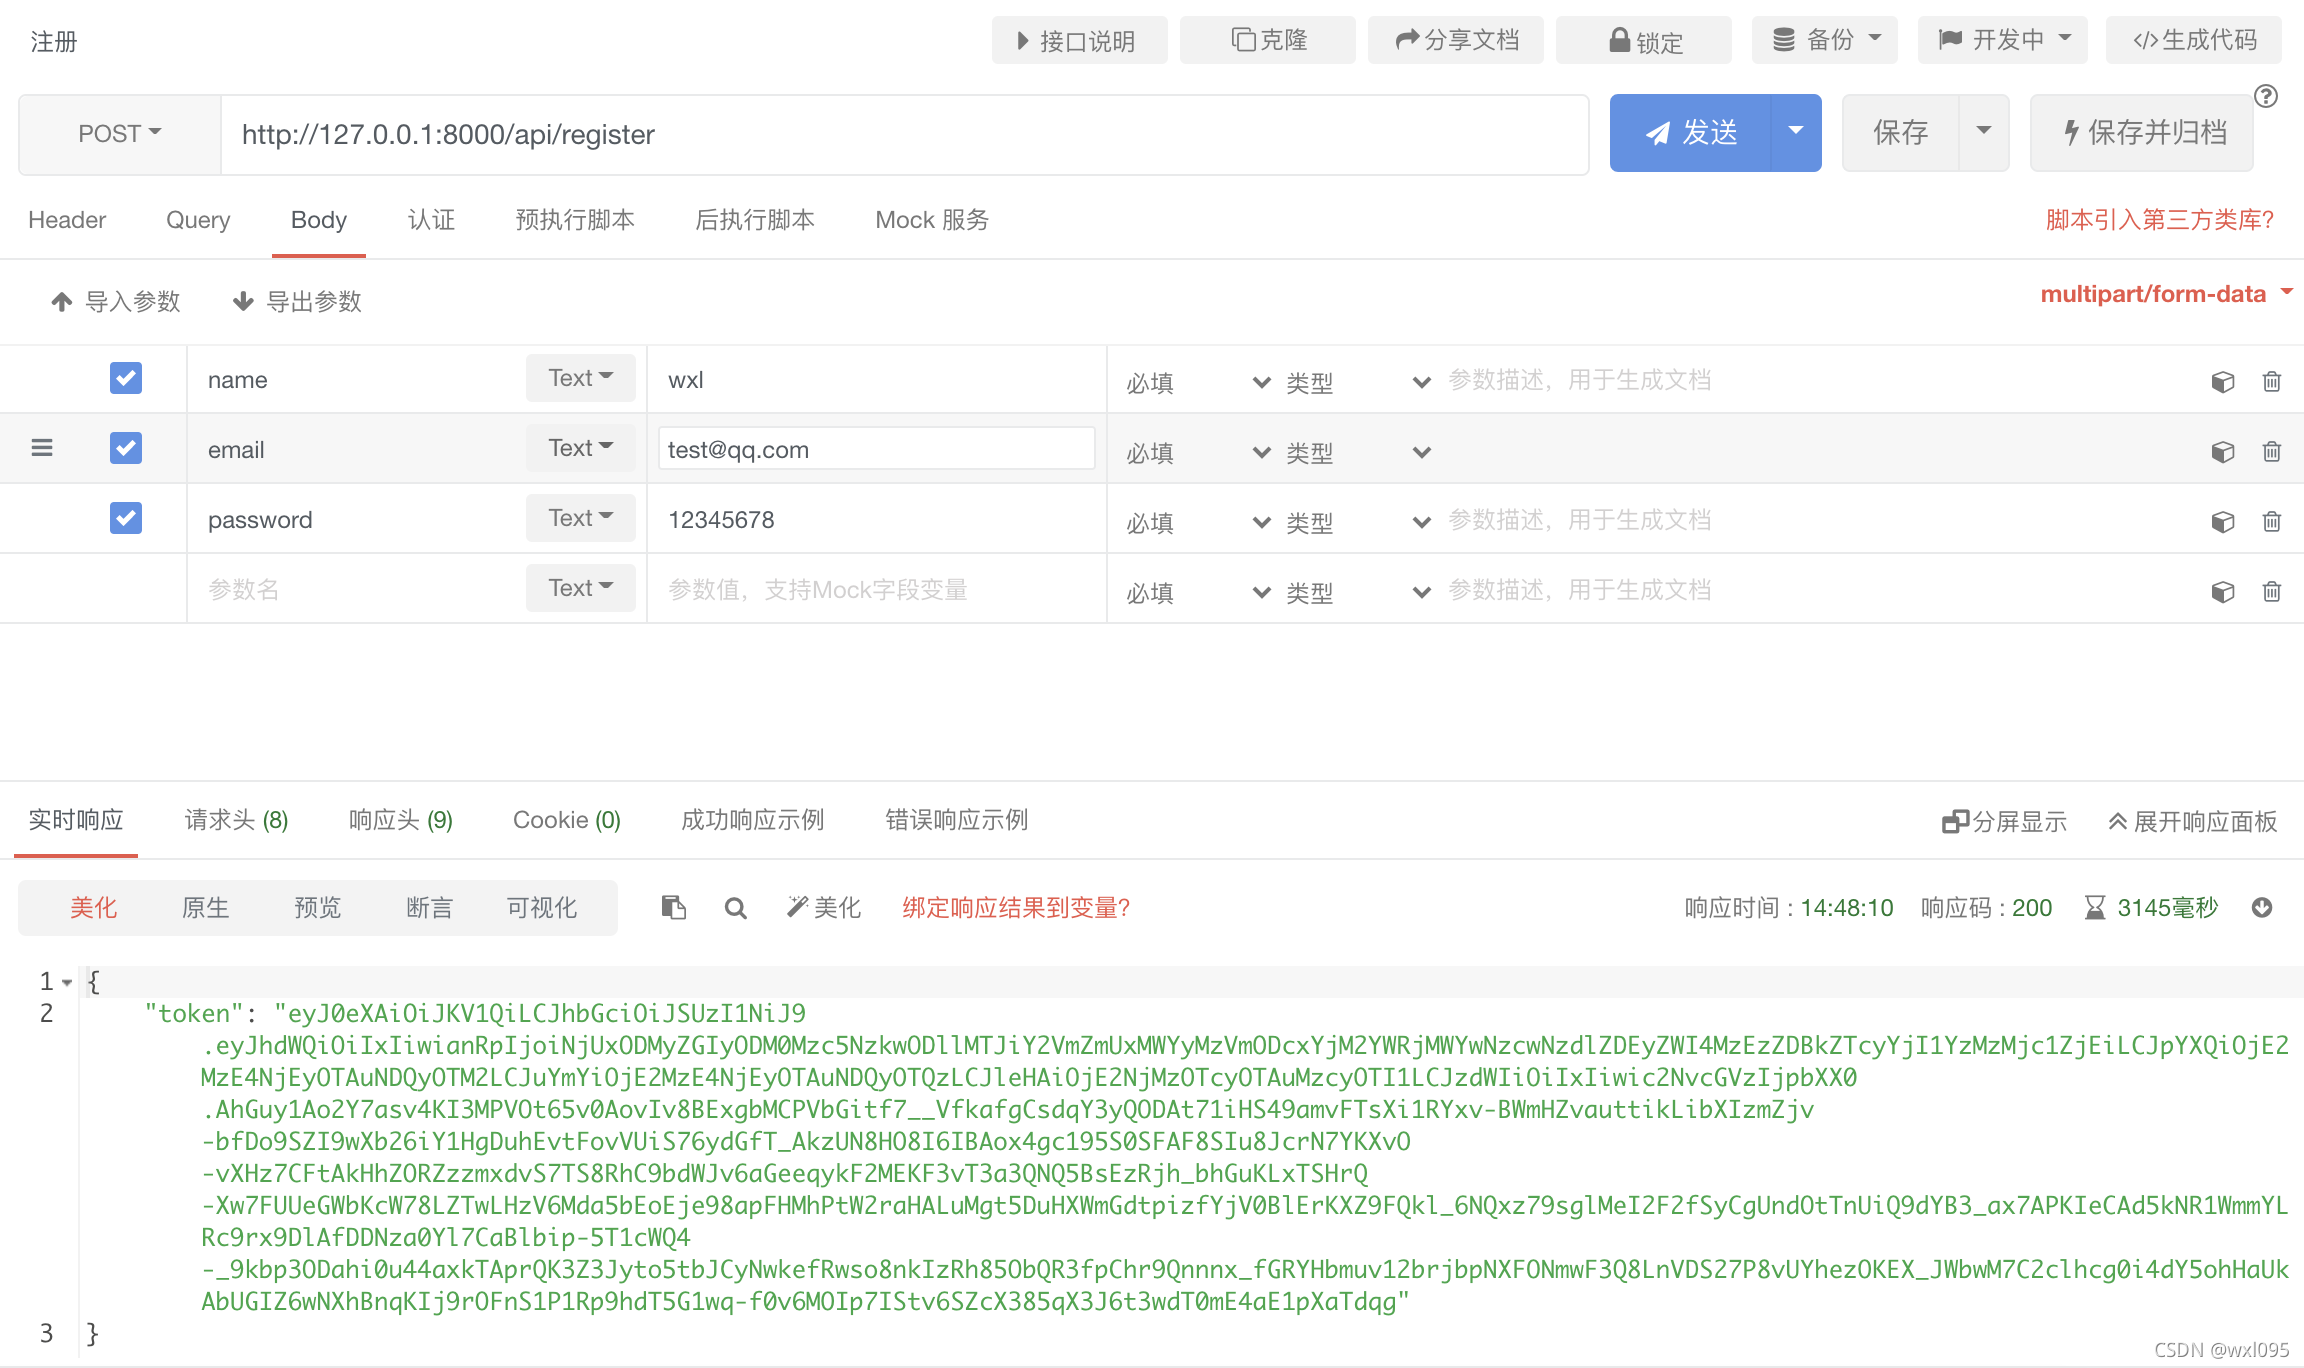The height and width of the screenshot is (1368, 2304).
Task: Click the copy response icon
Action: click(673, 907)
